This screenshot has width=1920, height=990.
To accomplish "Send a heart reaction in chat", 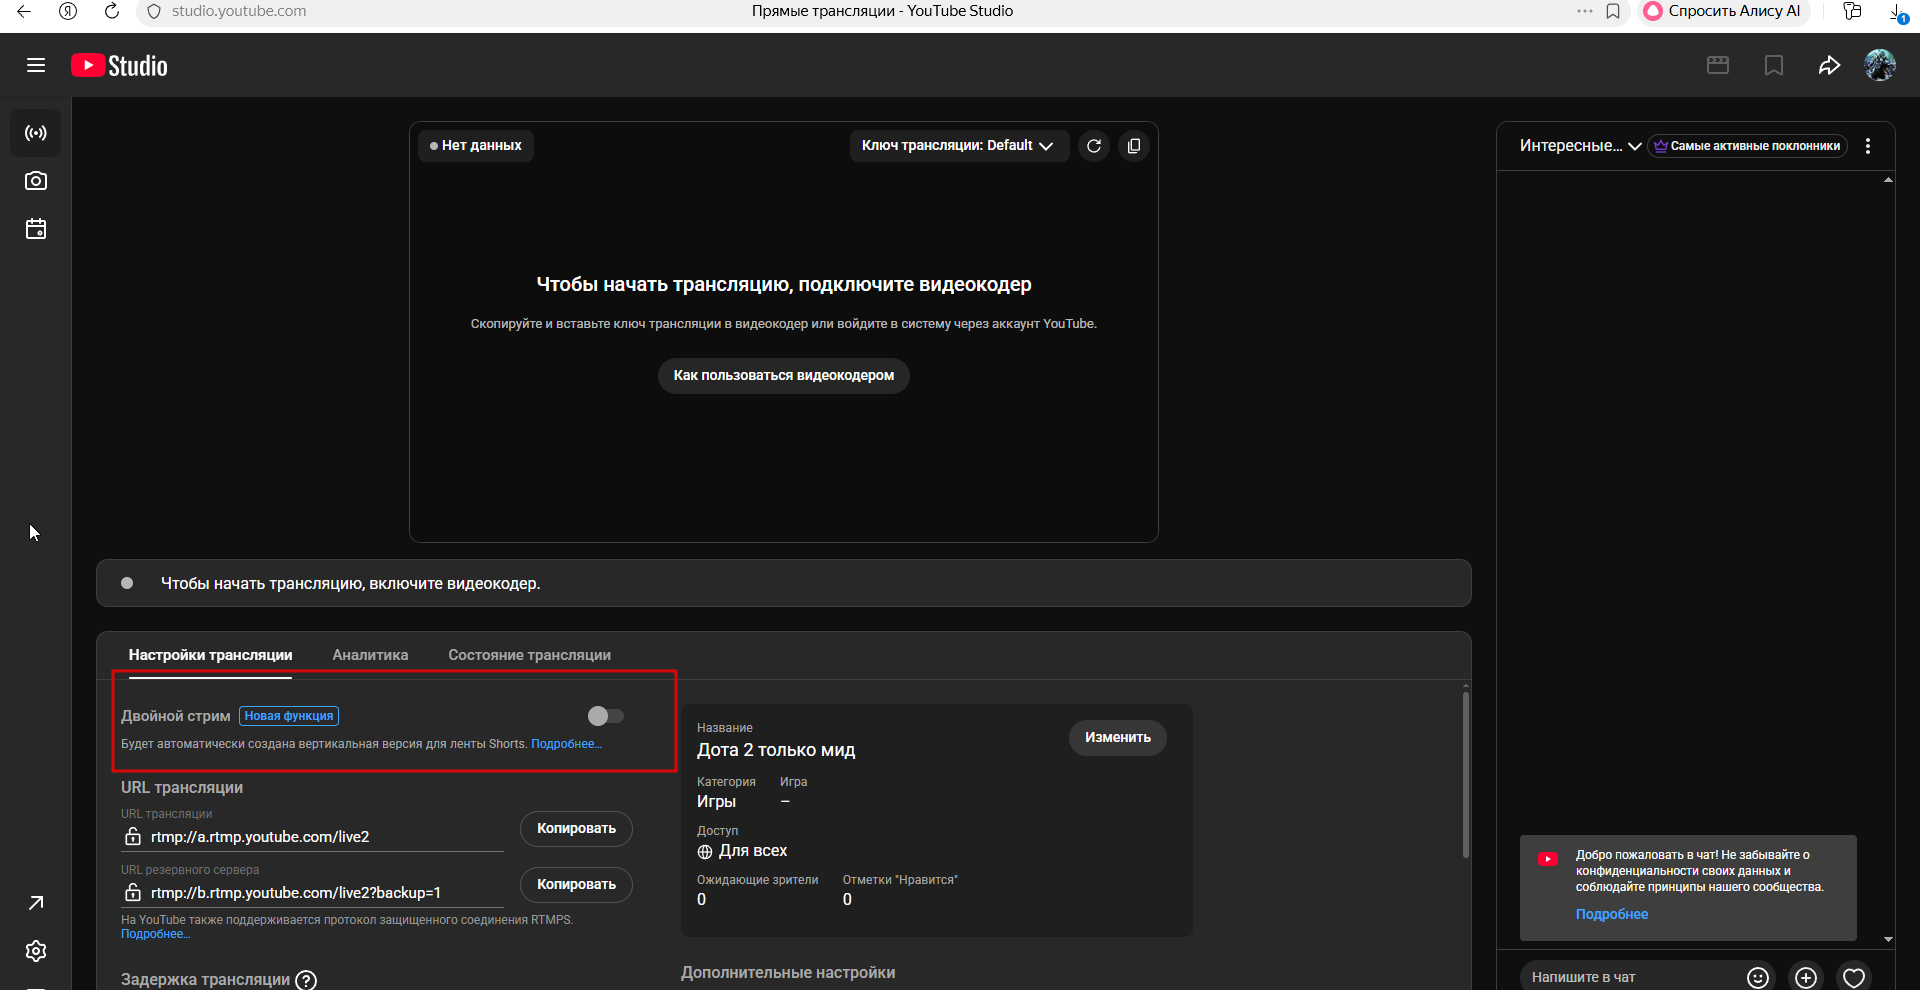I will pyautogui.click(x=1854, y=977).
